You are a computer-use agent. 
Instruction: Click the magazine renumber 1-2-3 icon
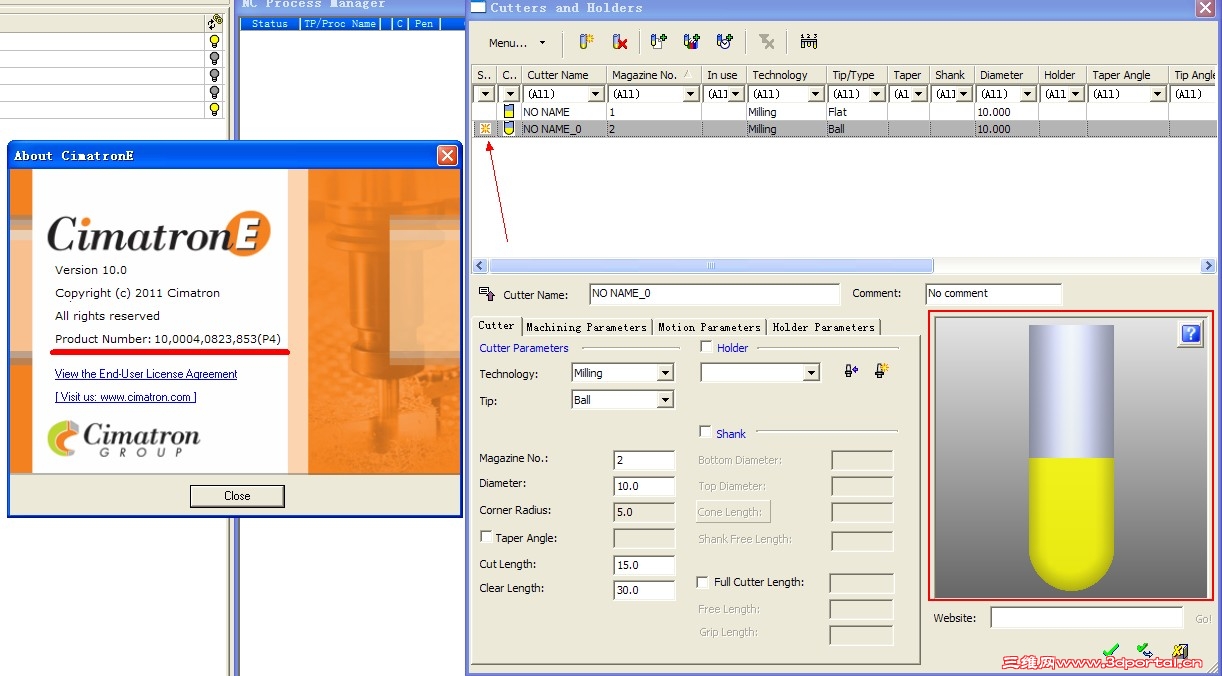[x=809, y=42]
